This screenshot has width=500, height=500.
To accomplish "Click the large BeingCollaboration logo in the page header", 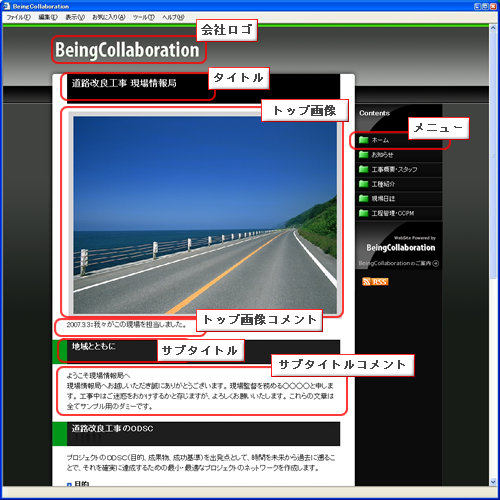I will [x=127, y=50].
